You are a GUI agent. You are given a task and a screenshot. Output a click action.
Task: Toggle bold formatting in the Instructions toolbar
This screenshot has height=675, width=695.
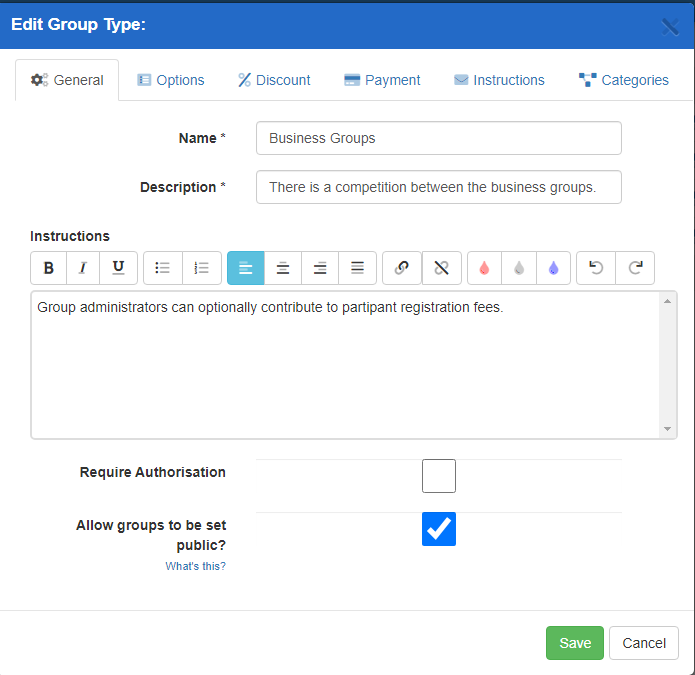pos(48,268)
